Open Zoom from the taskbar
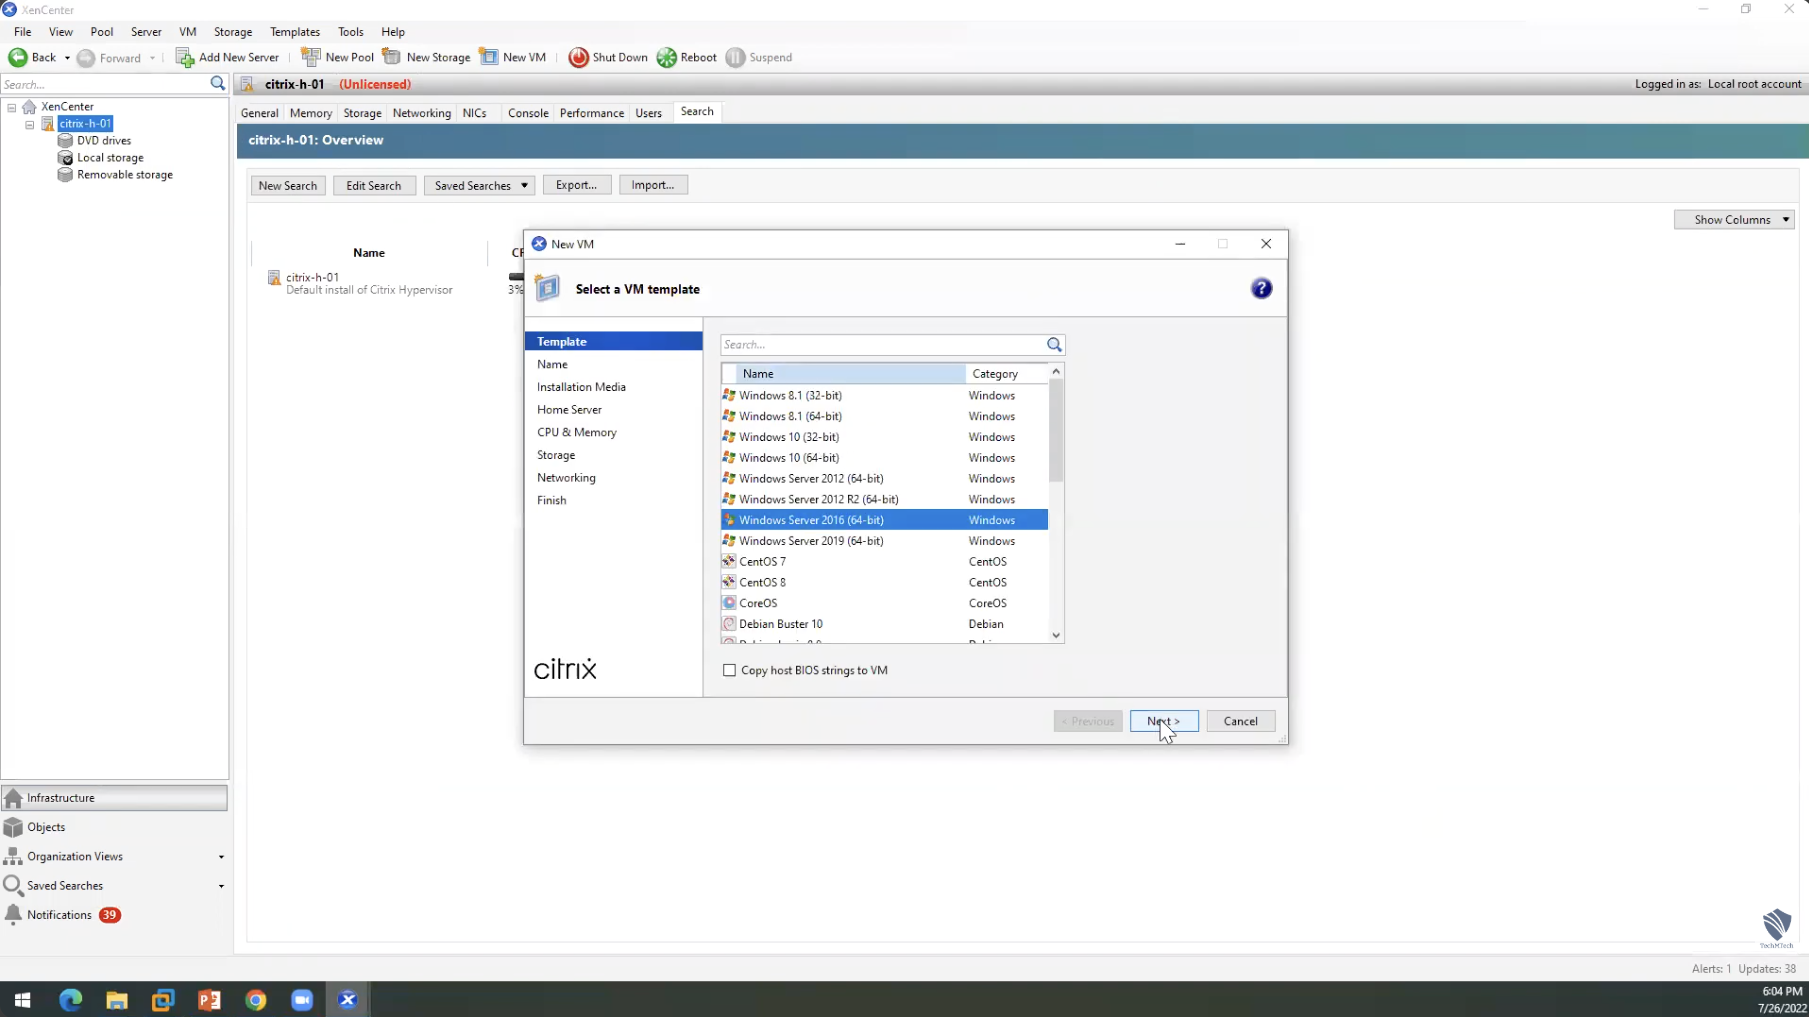Viewport: 1809px width, 1017px height. coord(302,999)
